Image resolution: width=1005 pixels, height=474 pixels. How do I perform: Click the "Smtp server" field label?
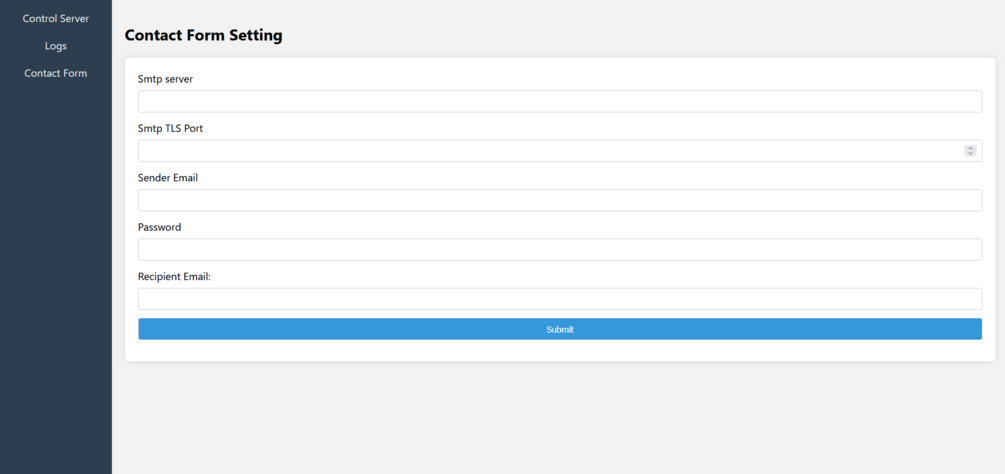[x=165, y=79]
